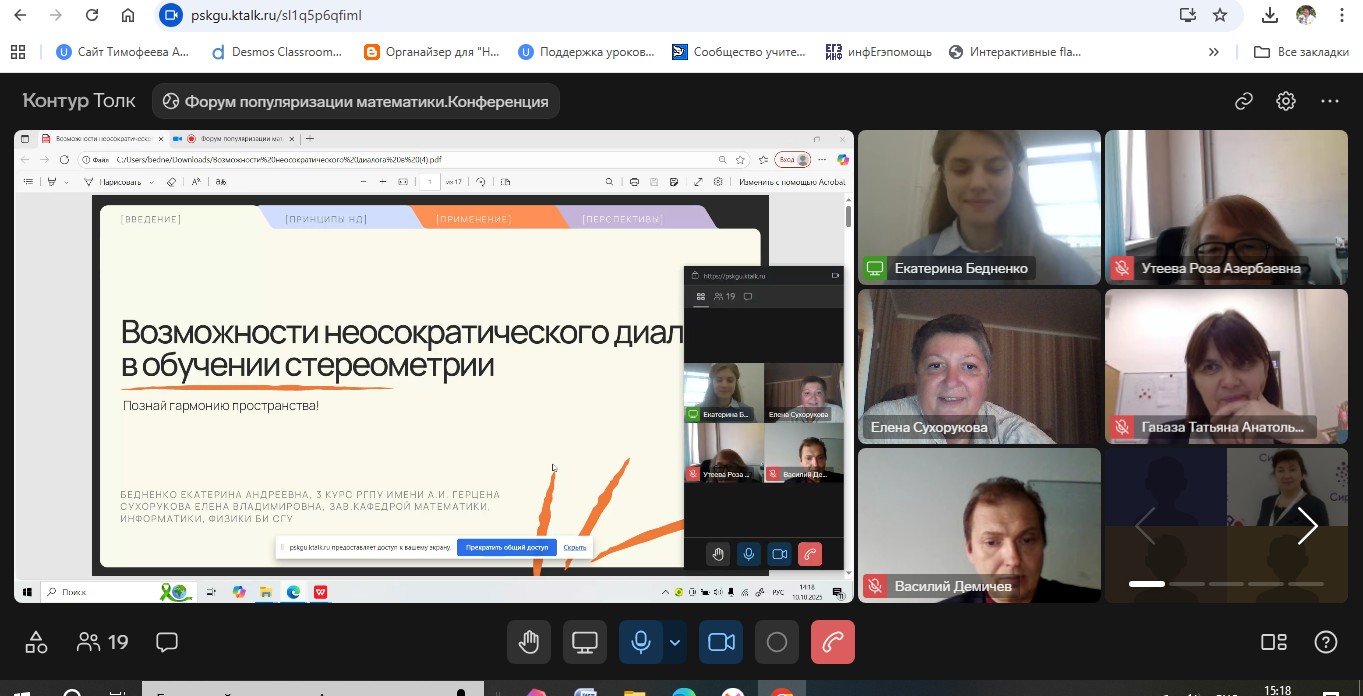The width and height of the screenshot is (1363, 696).
Task: Open the apps and shapes icon
Action: (x=36, y=642)
